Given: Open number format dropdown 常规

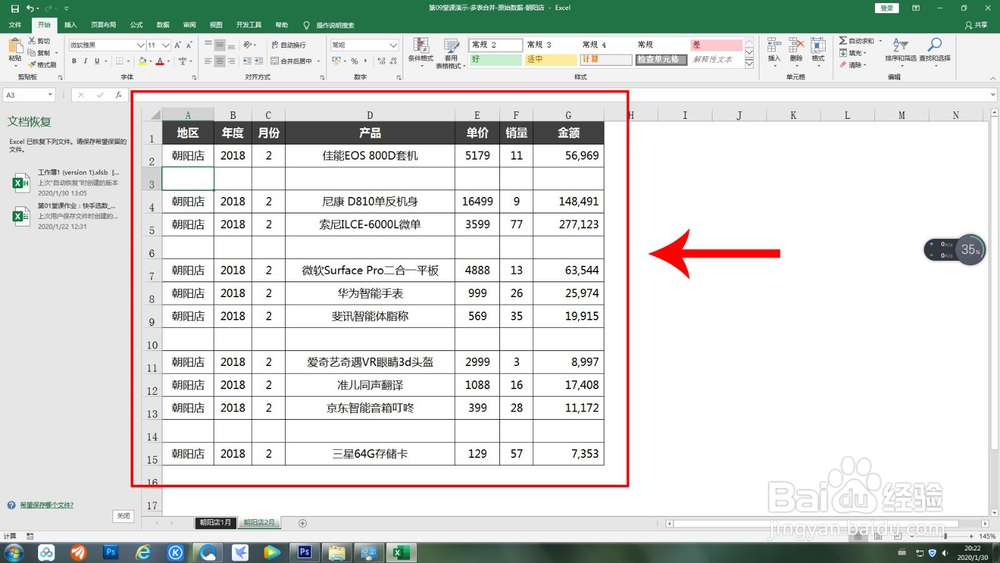Looking at the screenshot, I should tap(393, 45).
